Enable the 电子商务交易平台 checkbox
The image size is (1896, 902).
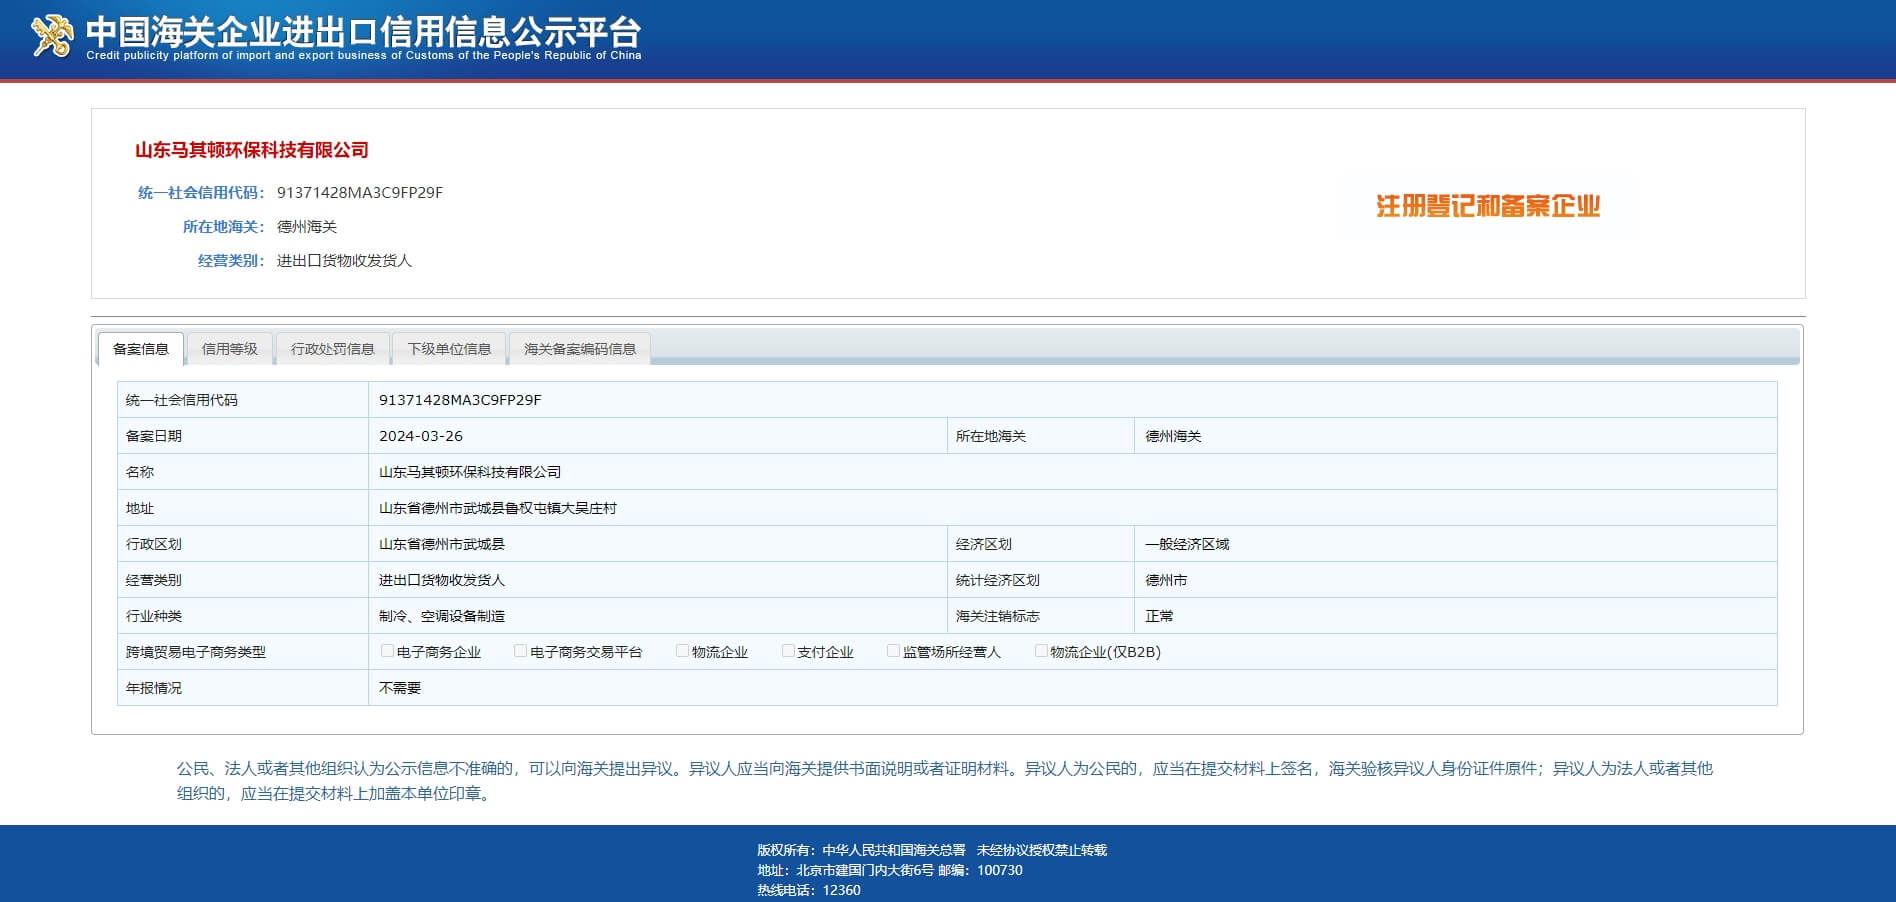click(520, 651)
